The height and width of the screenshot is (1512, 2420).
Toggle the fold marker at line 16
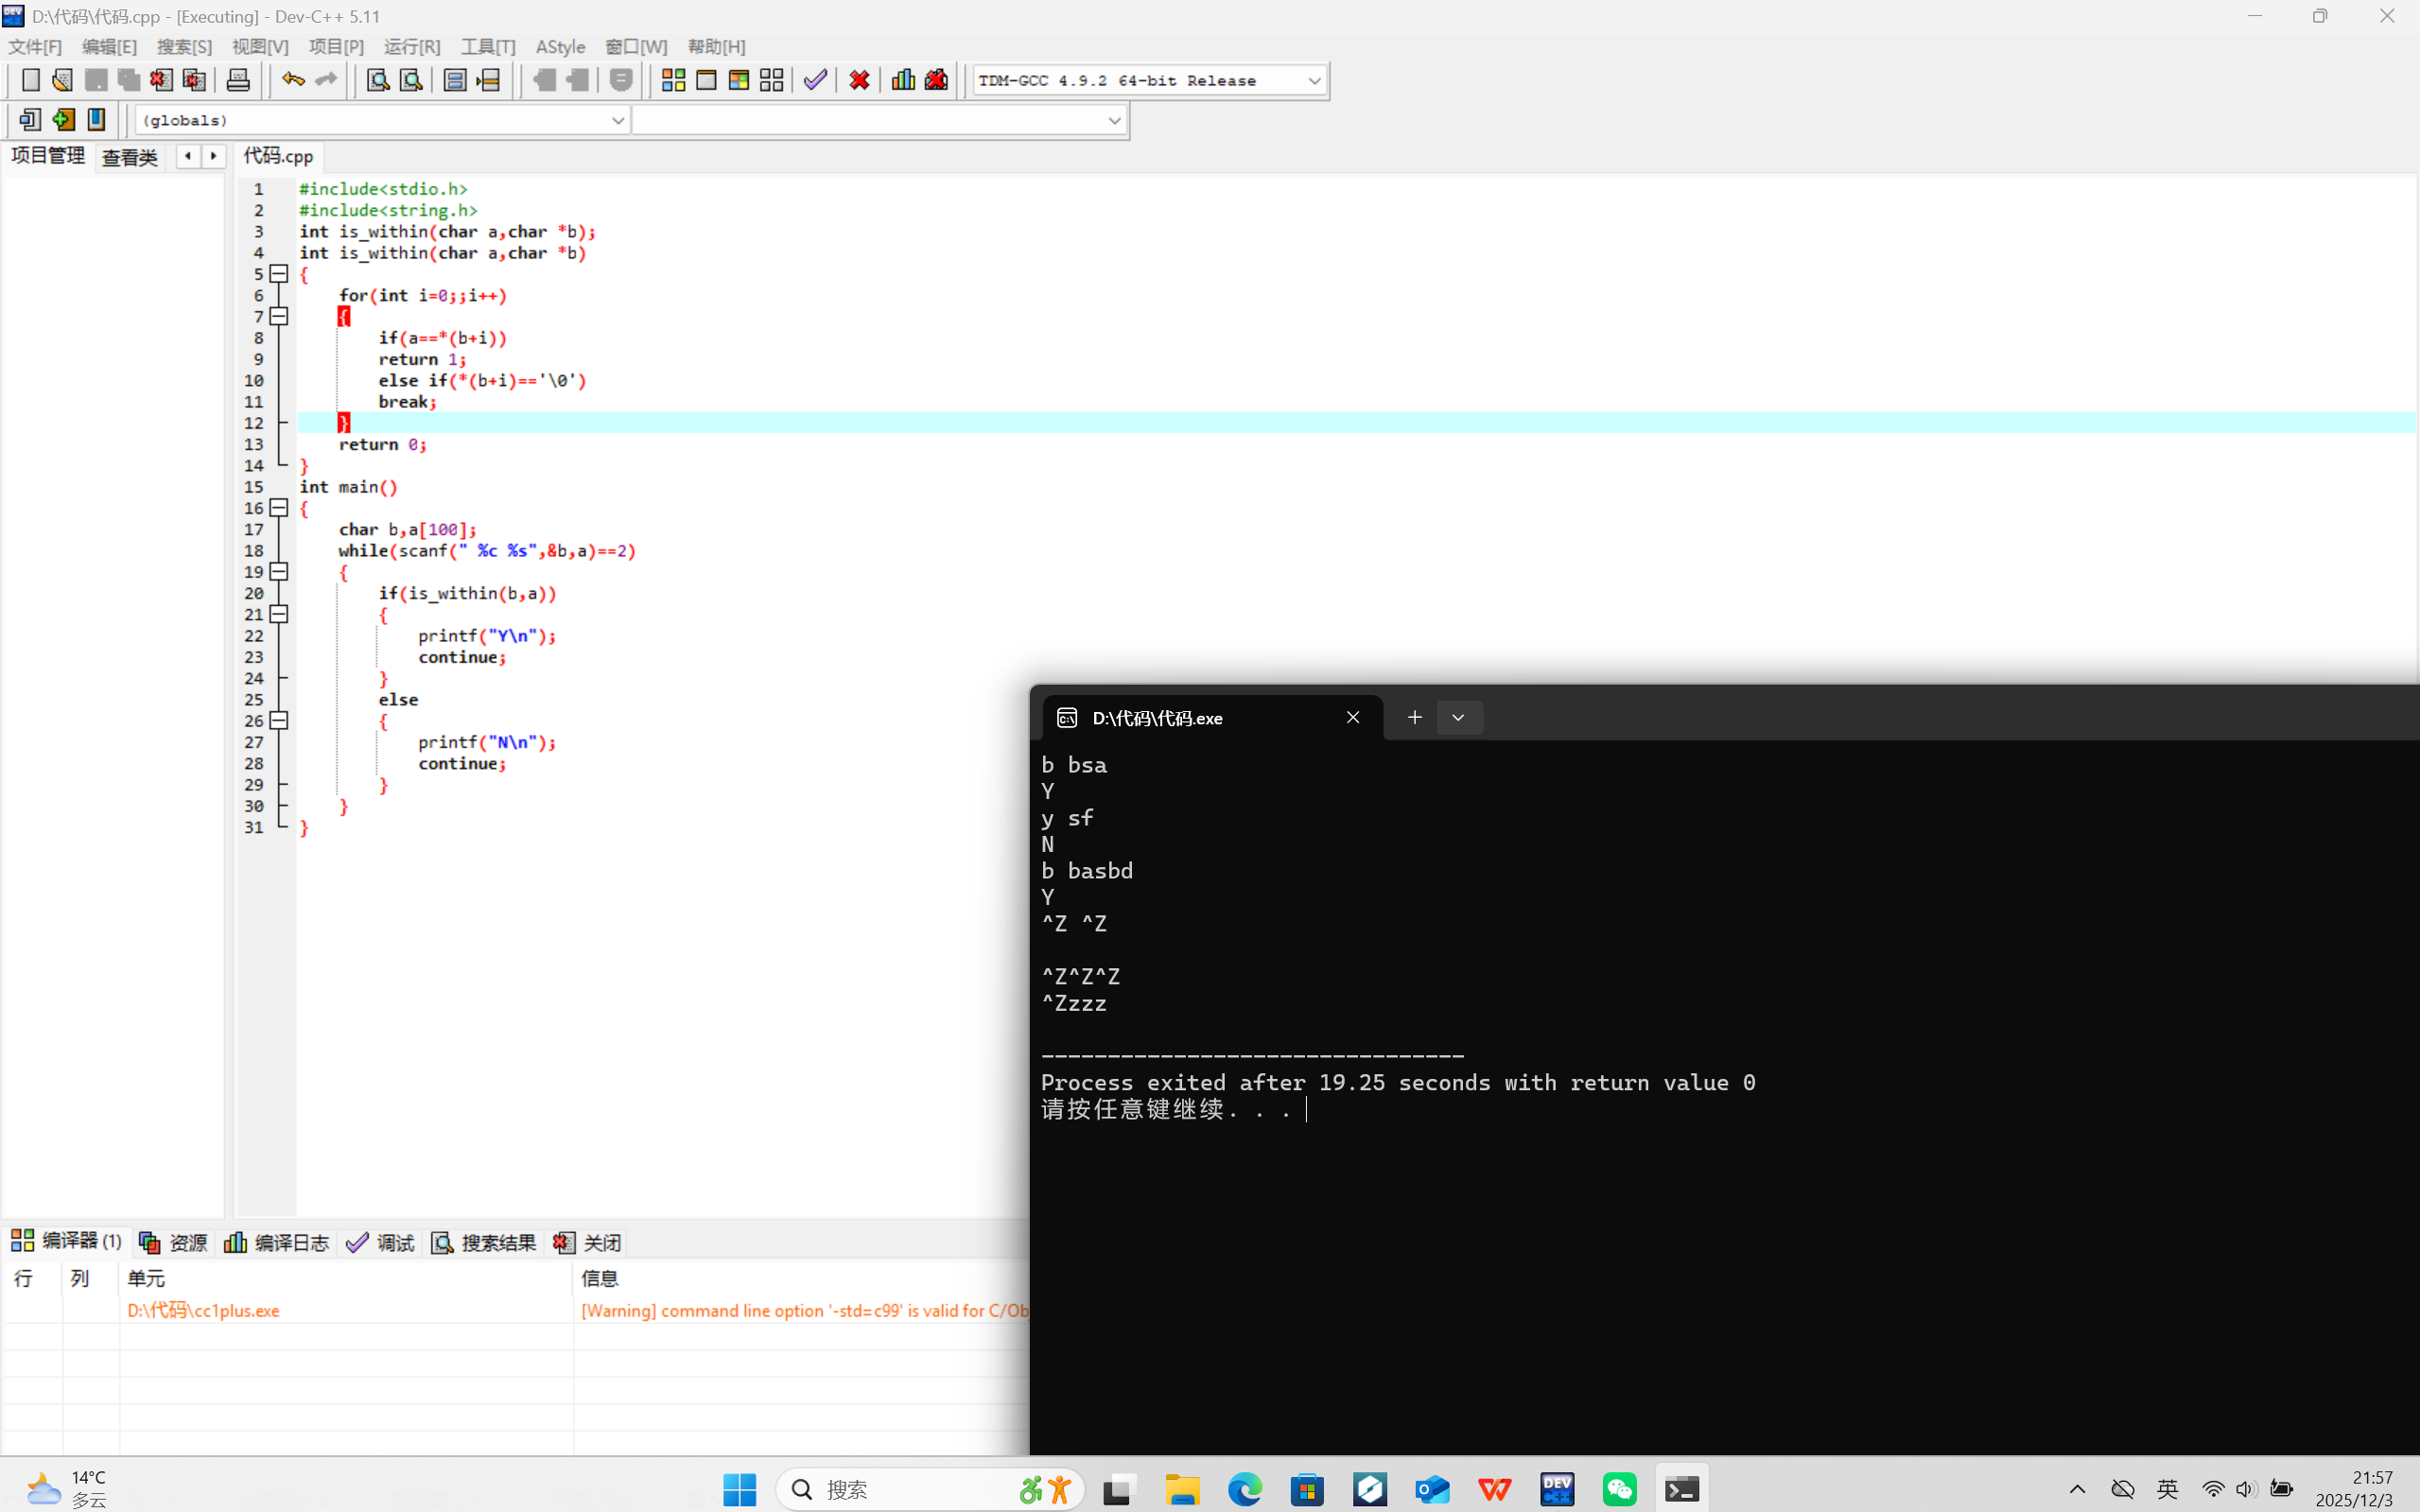(279, 508)
